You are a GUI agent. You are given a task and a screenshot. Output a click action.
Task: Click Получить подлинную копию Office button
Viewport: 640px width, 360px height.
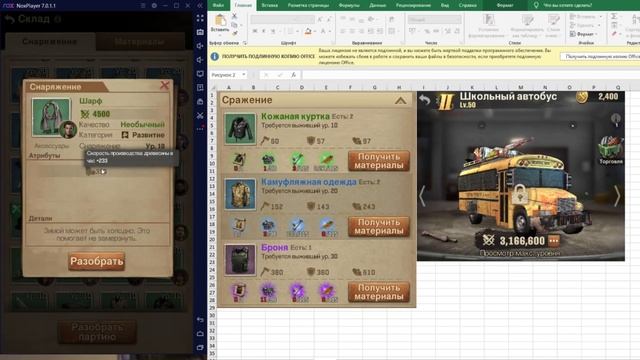[600, 56]
